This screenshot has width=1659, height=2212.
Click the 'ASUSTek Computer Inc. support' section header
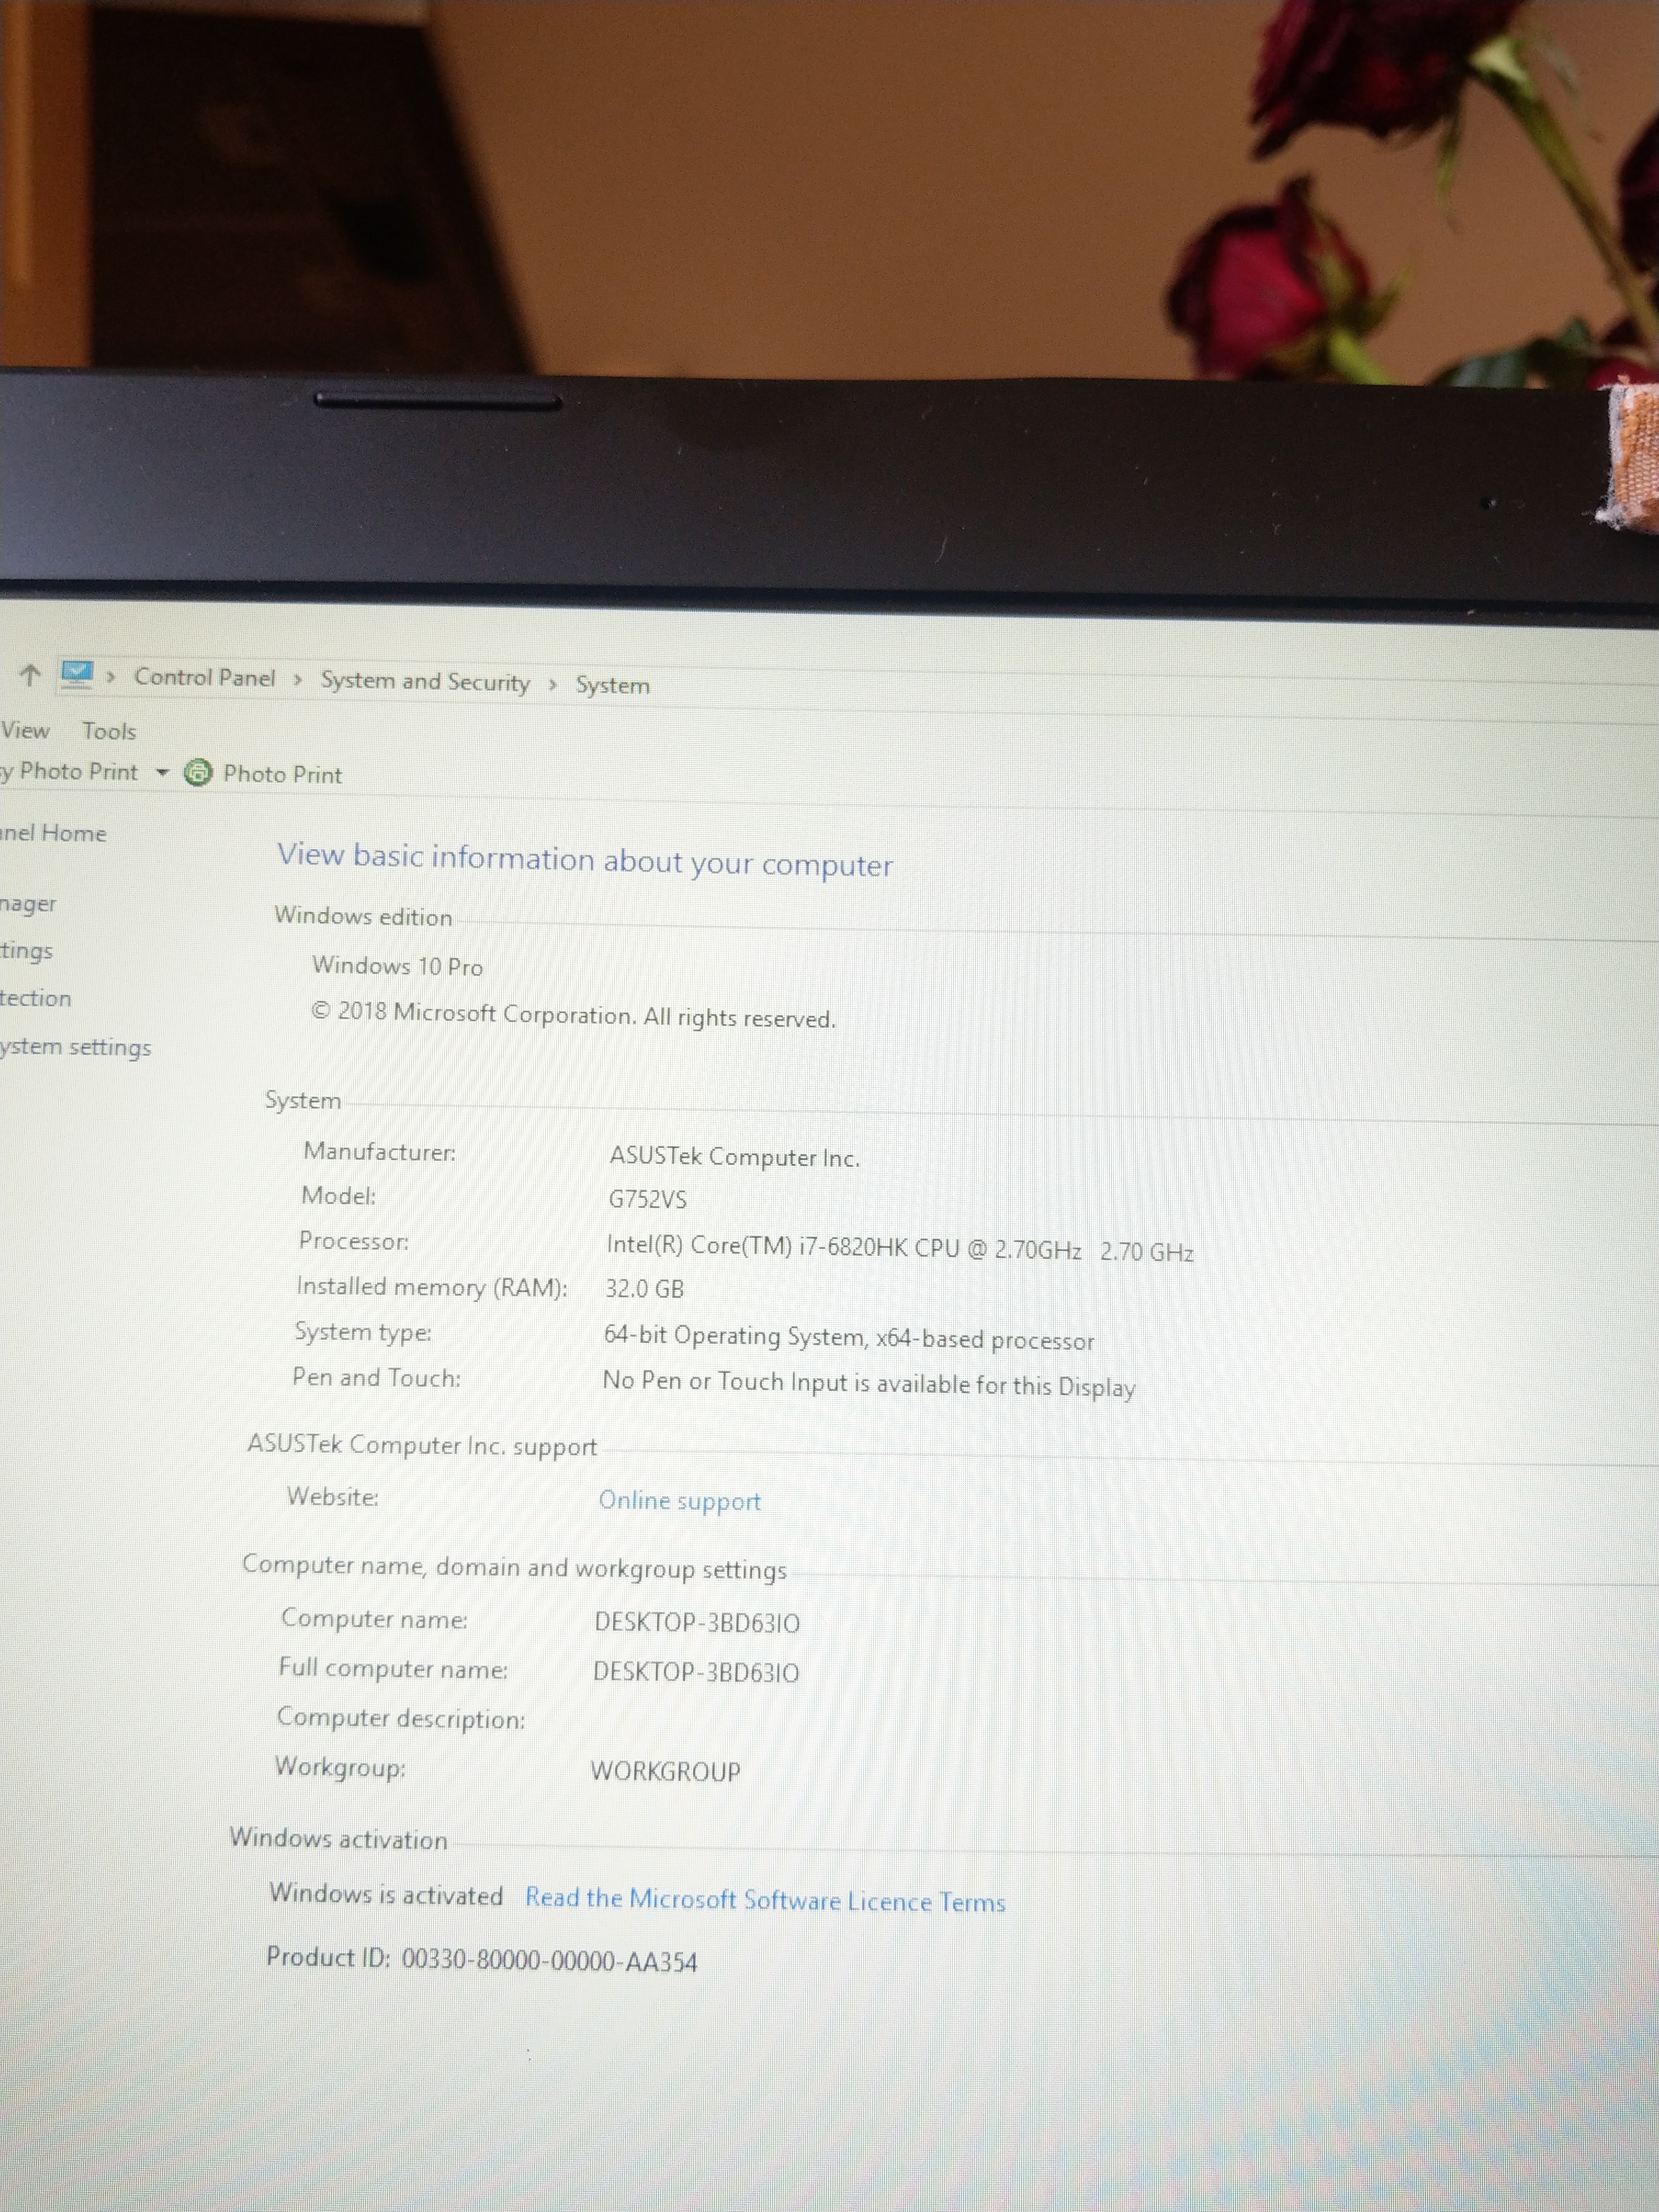(422, 1445)
